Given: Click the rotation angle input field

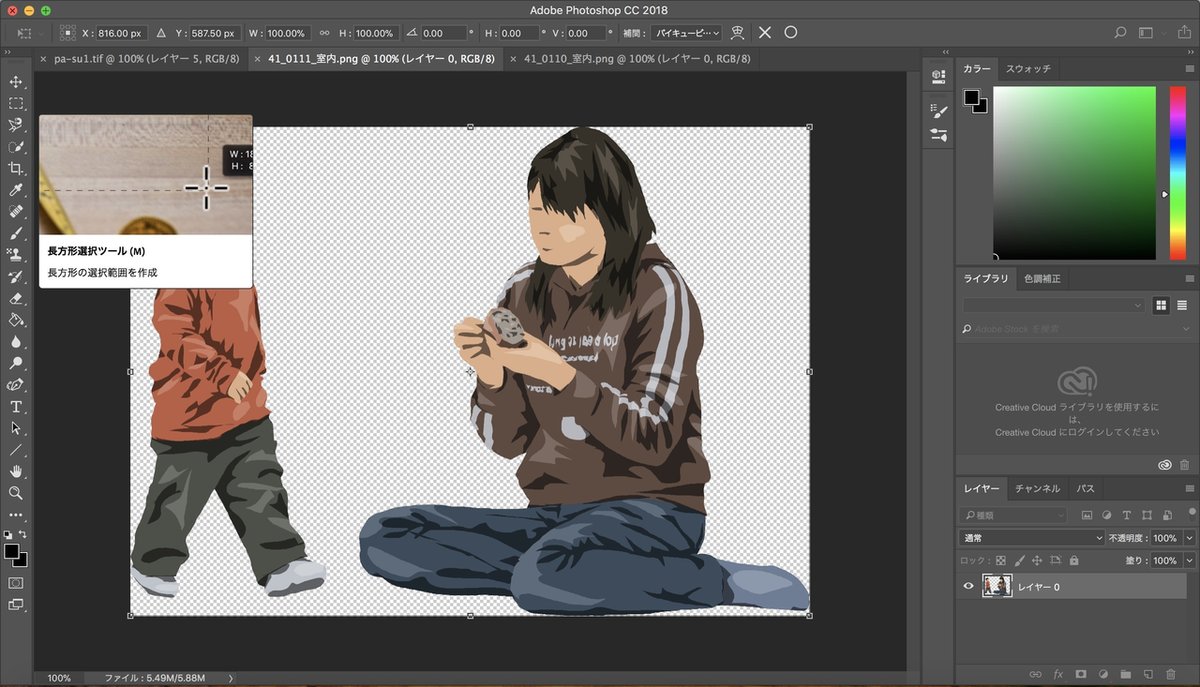Looking at the screenshot, I should point(445,33).
